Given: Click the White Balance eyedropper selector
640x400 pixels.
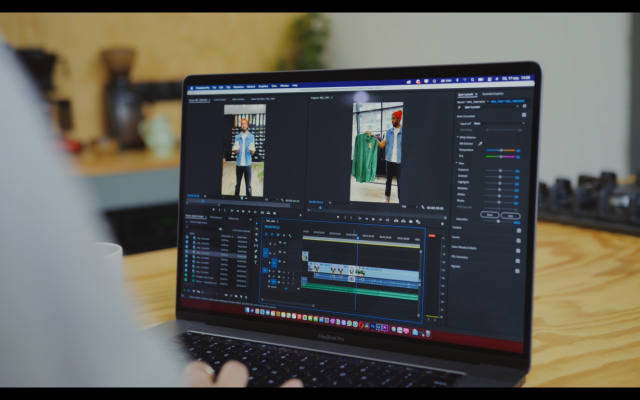Looking at the screenshot, I should coord(480,144).
